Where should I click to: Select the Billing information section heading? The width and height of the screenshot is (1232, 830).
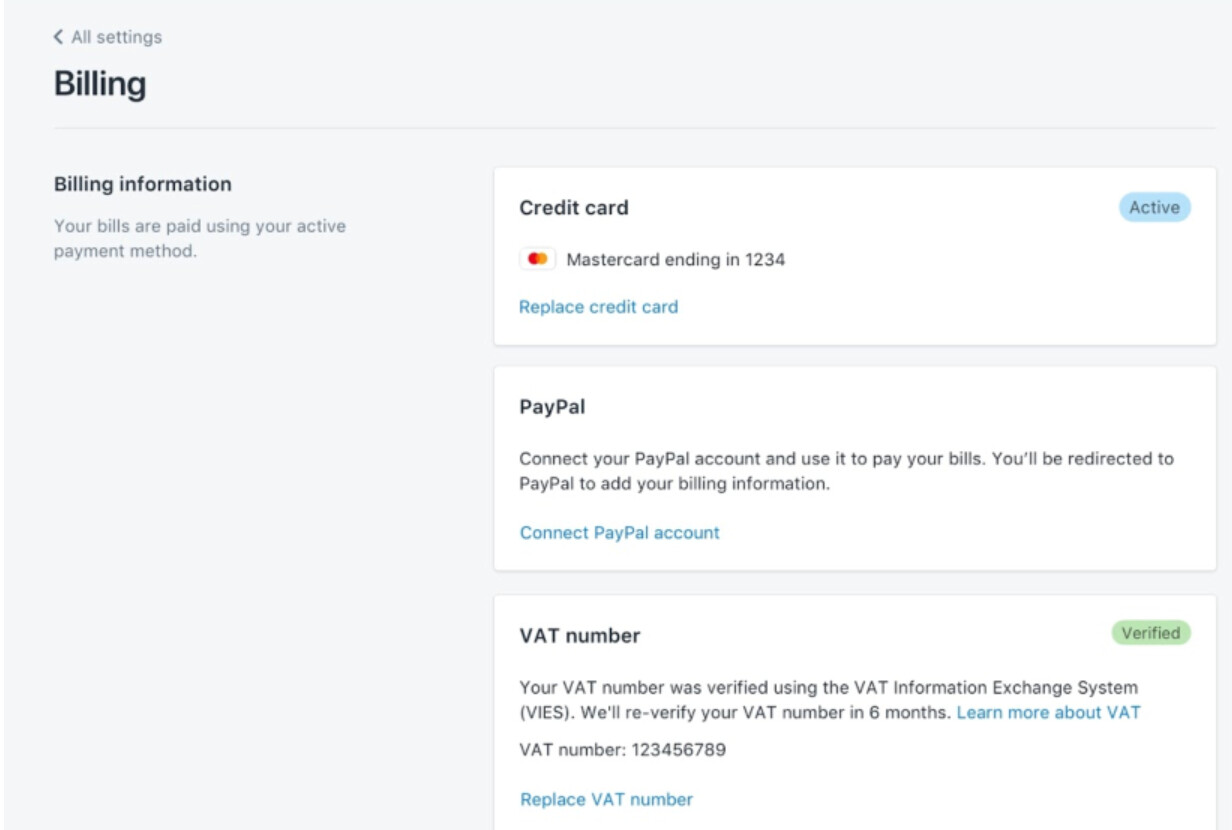pyautogui.click(x=142, y=184)
